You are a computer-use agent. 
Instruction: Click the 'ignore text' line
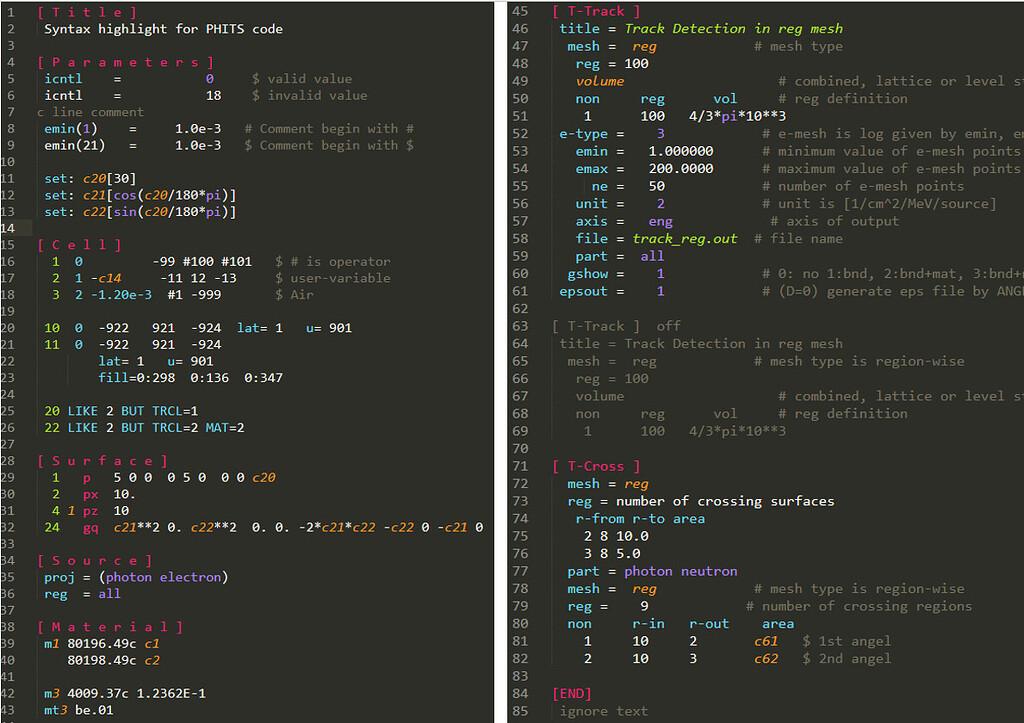(603, 711)
